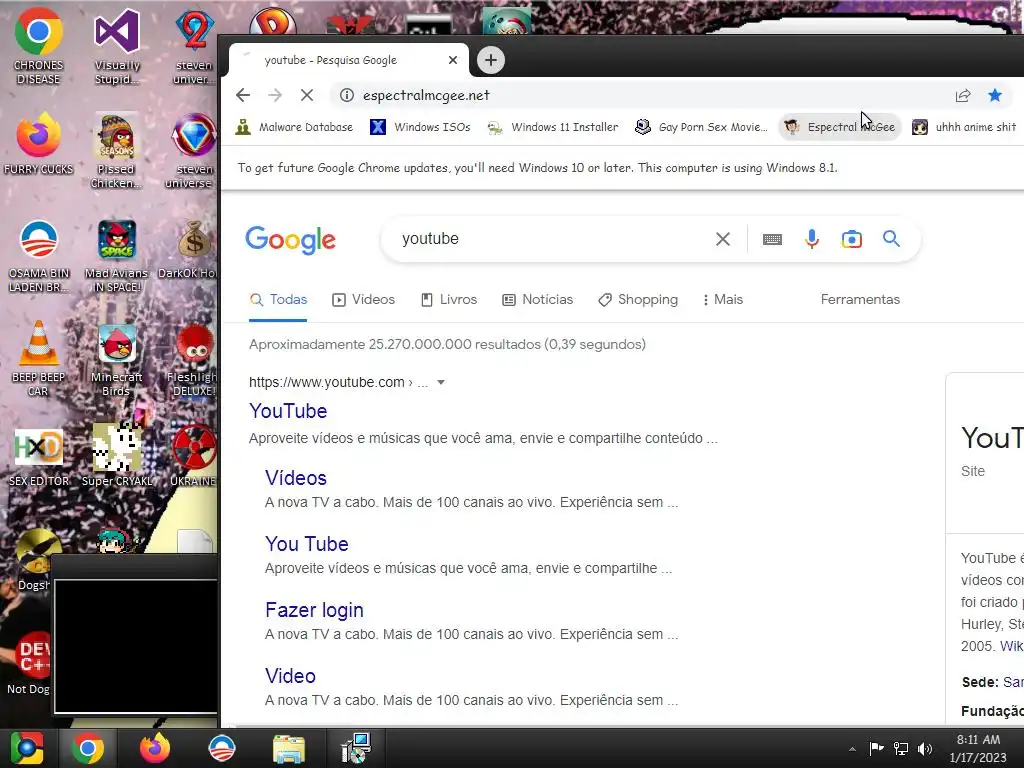Viewport: 1024px width, 768px height.
Task: Select the Todas search tab
Action: (278, 300)
